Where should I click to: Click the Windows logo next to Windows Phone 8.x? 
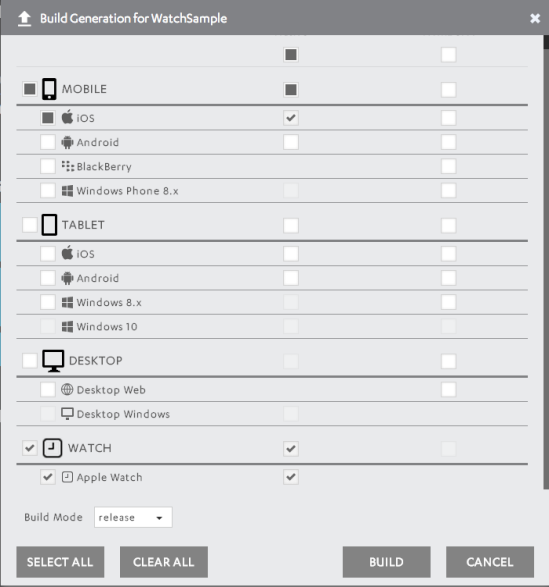(x=67, y=191)
